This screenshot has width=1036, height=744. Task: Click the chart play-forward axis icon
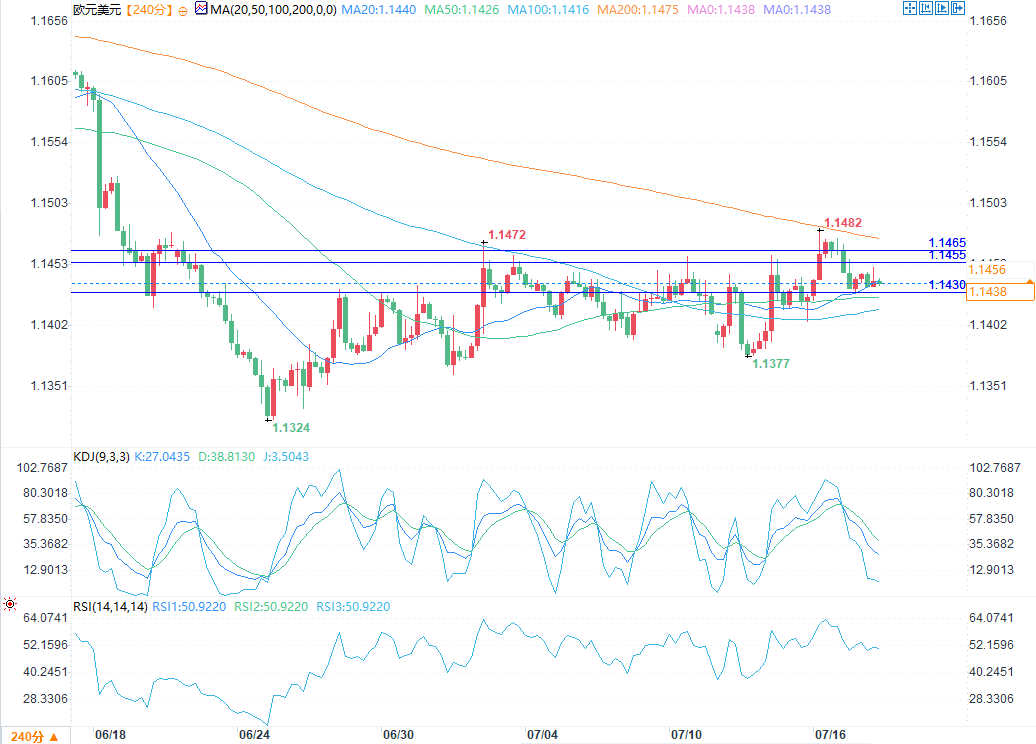tap(942, 8)
